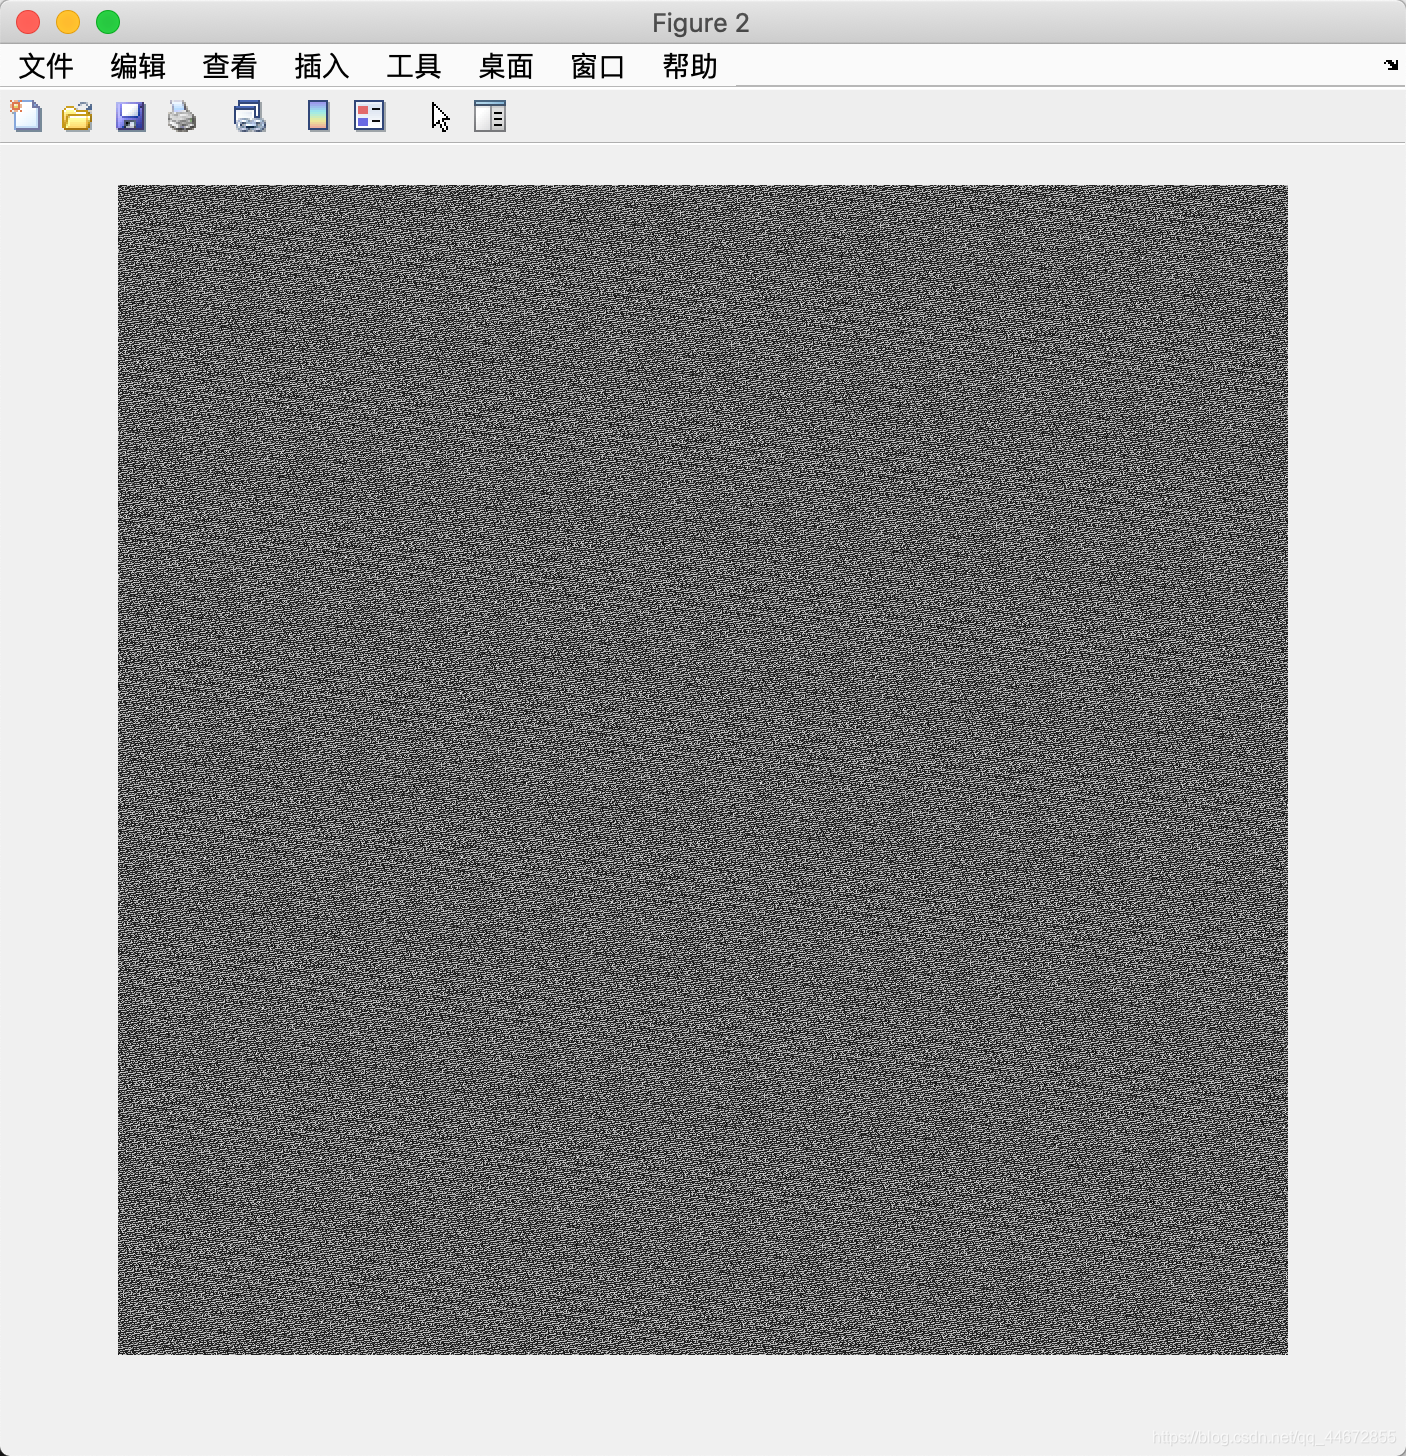
Task: Open the 窗口 menu
Action: coord(598,66)
